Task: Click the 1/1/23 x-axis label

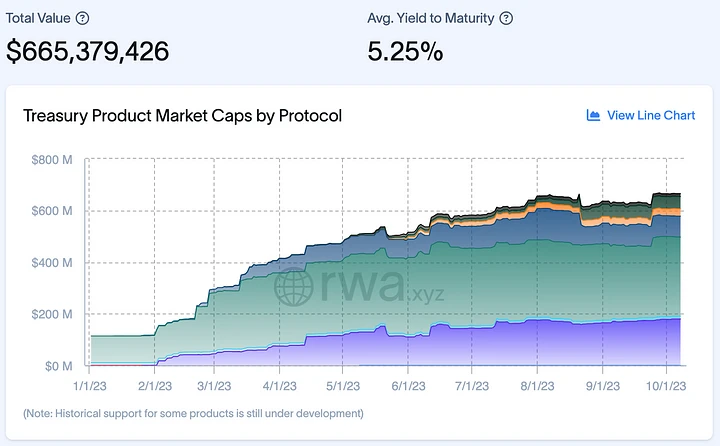Action: (x=89, y=384)
